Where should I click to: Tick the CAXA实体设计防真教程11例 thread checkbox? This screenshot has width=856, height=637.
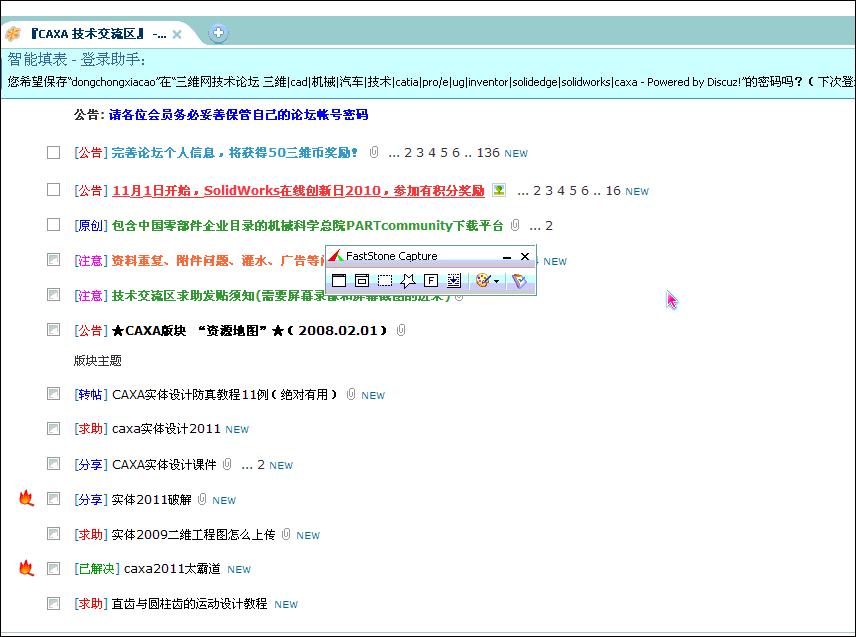(54, 394)
